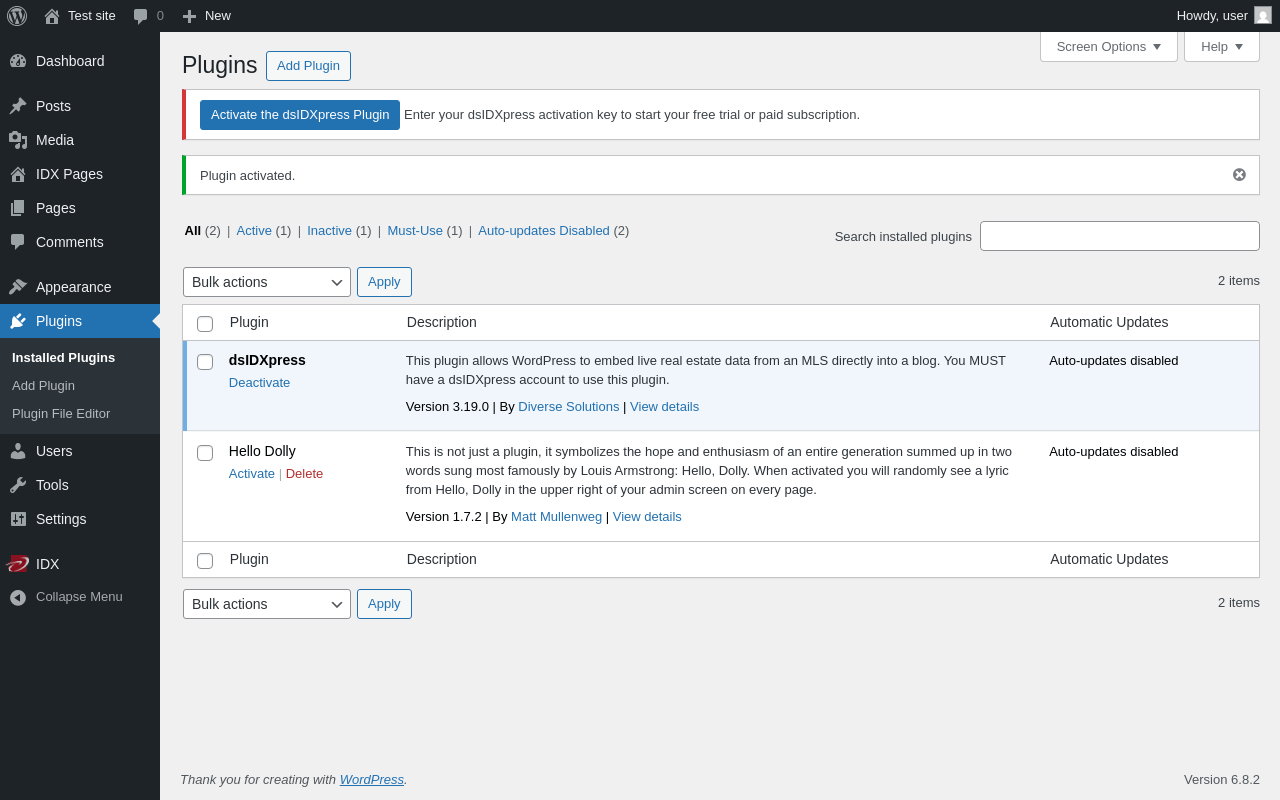Click the dsIDXpress plugin name
This screenshot has height=800, width=1280.
tap(267, 360)
